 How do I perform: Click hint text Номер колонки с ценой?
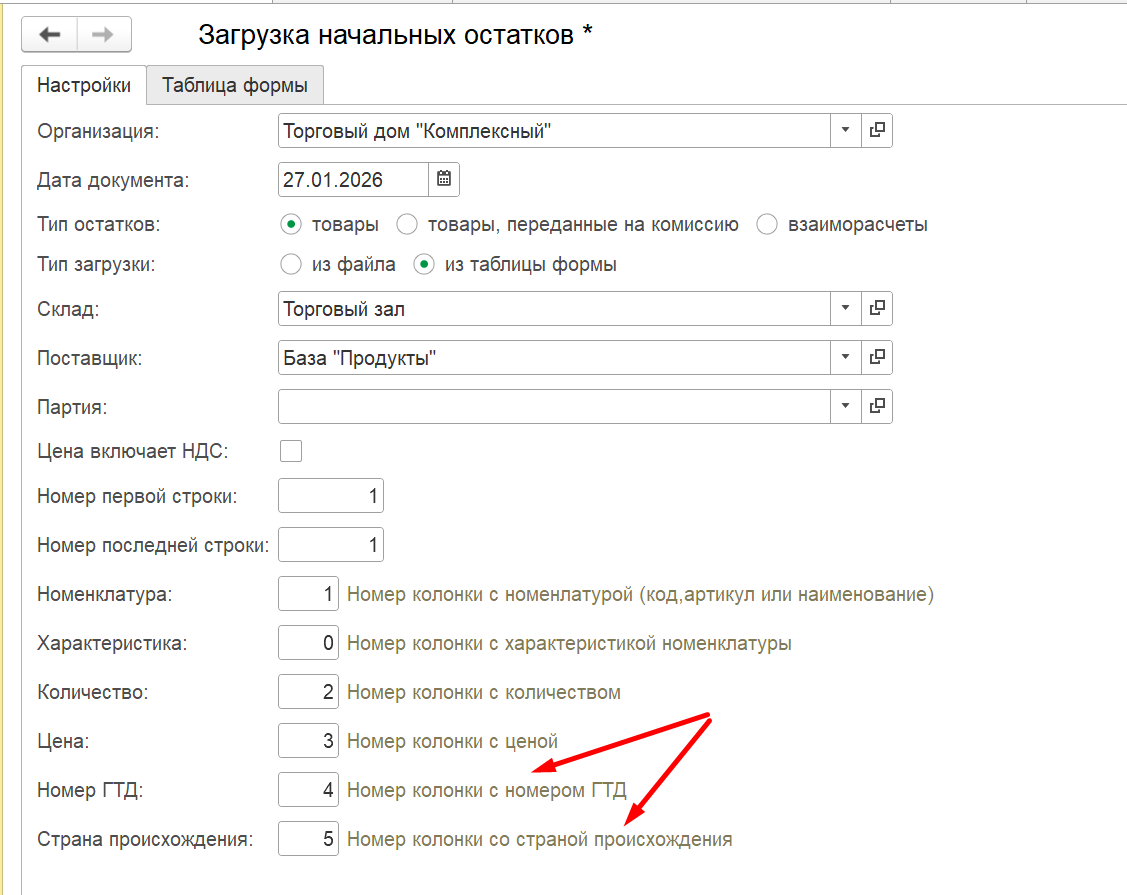click(452, 741)
